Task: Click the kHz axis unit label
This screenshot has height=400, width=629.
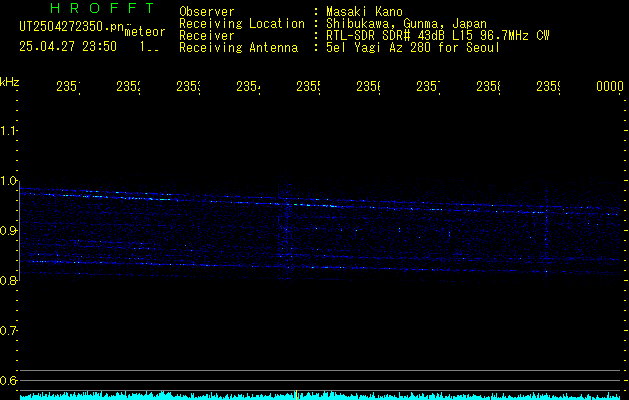Action: pos(10,82)
